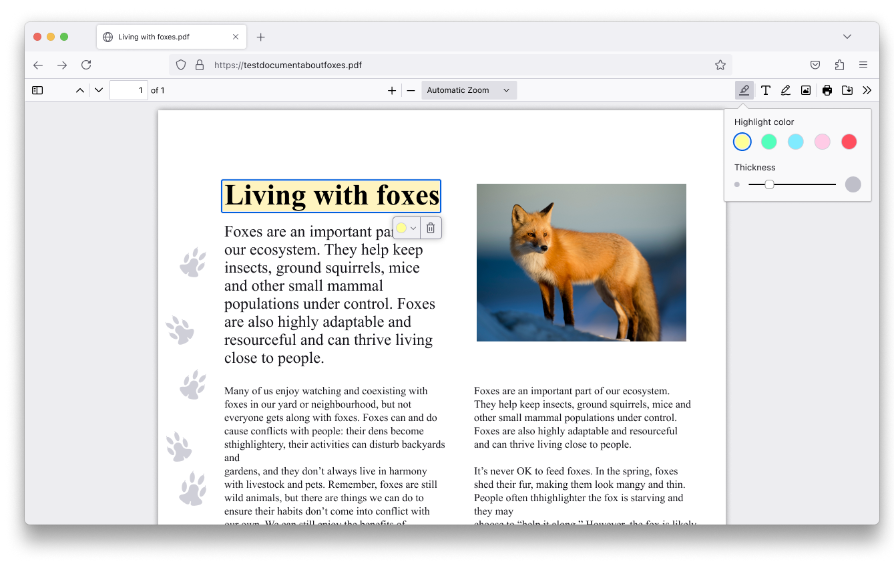The image size is (894, 561).
Task: Open Pocket save icon
Action: point(815,65)
